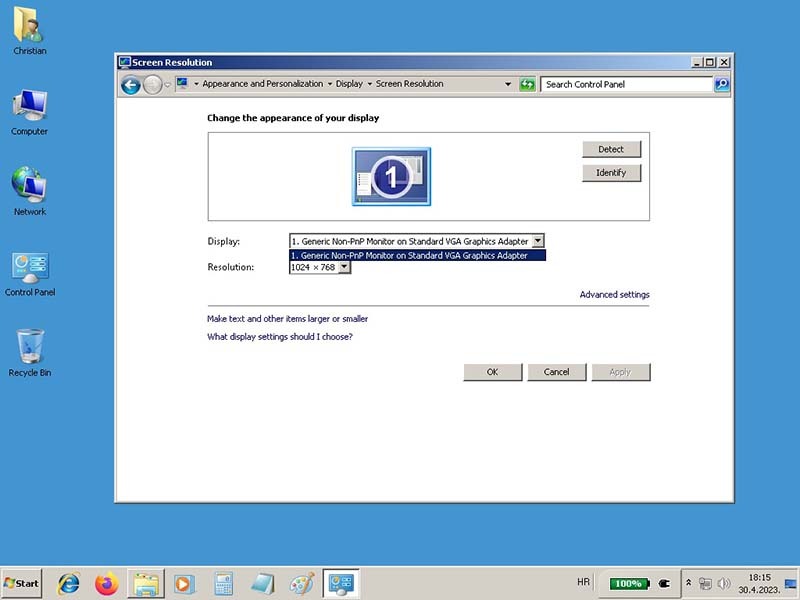The image size is (800, 600).
Task: Click in Search Control Panel field
Action: point(625,85)
